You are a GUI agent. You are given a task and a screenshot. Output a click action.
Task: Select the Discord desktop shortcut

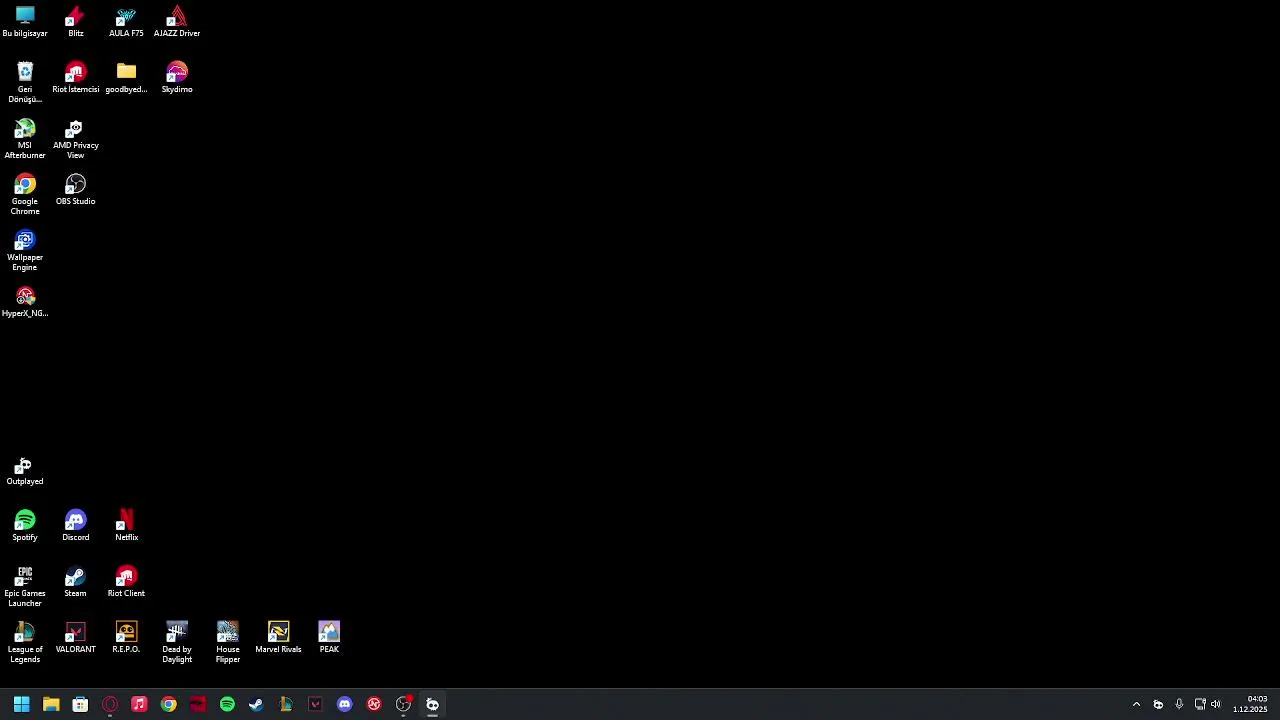pos(76,526)
